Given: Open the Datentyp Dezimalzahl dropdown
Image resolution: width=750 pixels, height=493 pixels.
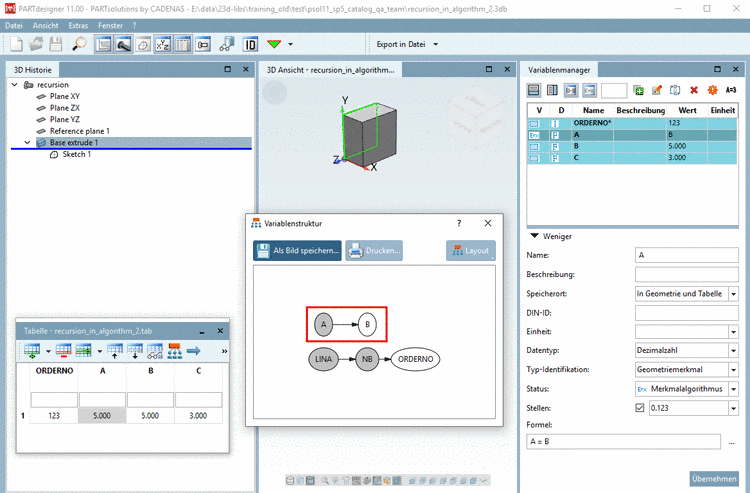Looking at the screenshot, I should pyautogui.click(x=733, y=351).
